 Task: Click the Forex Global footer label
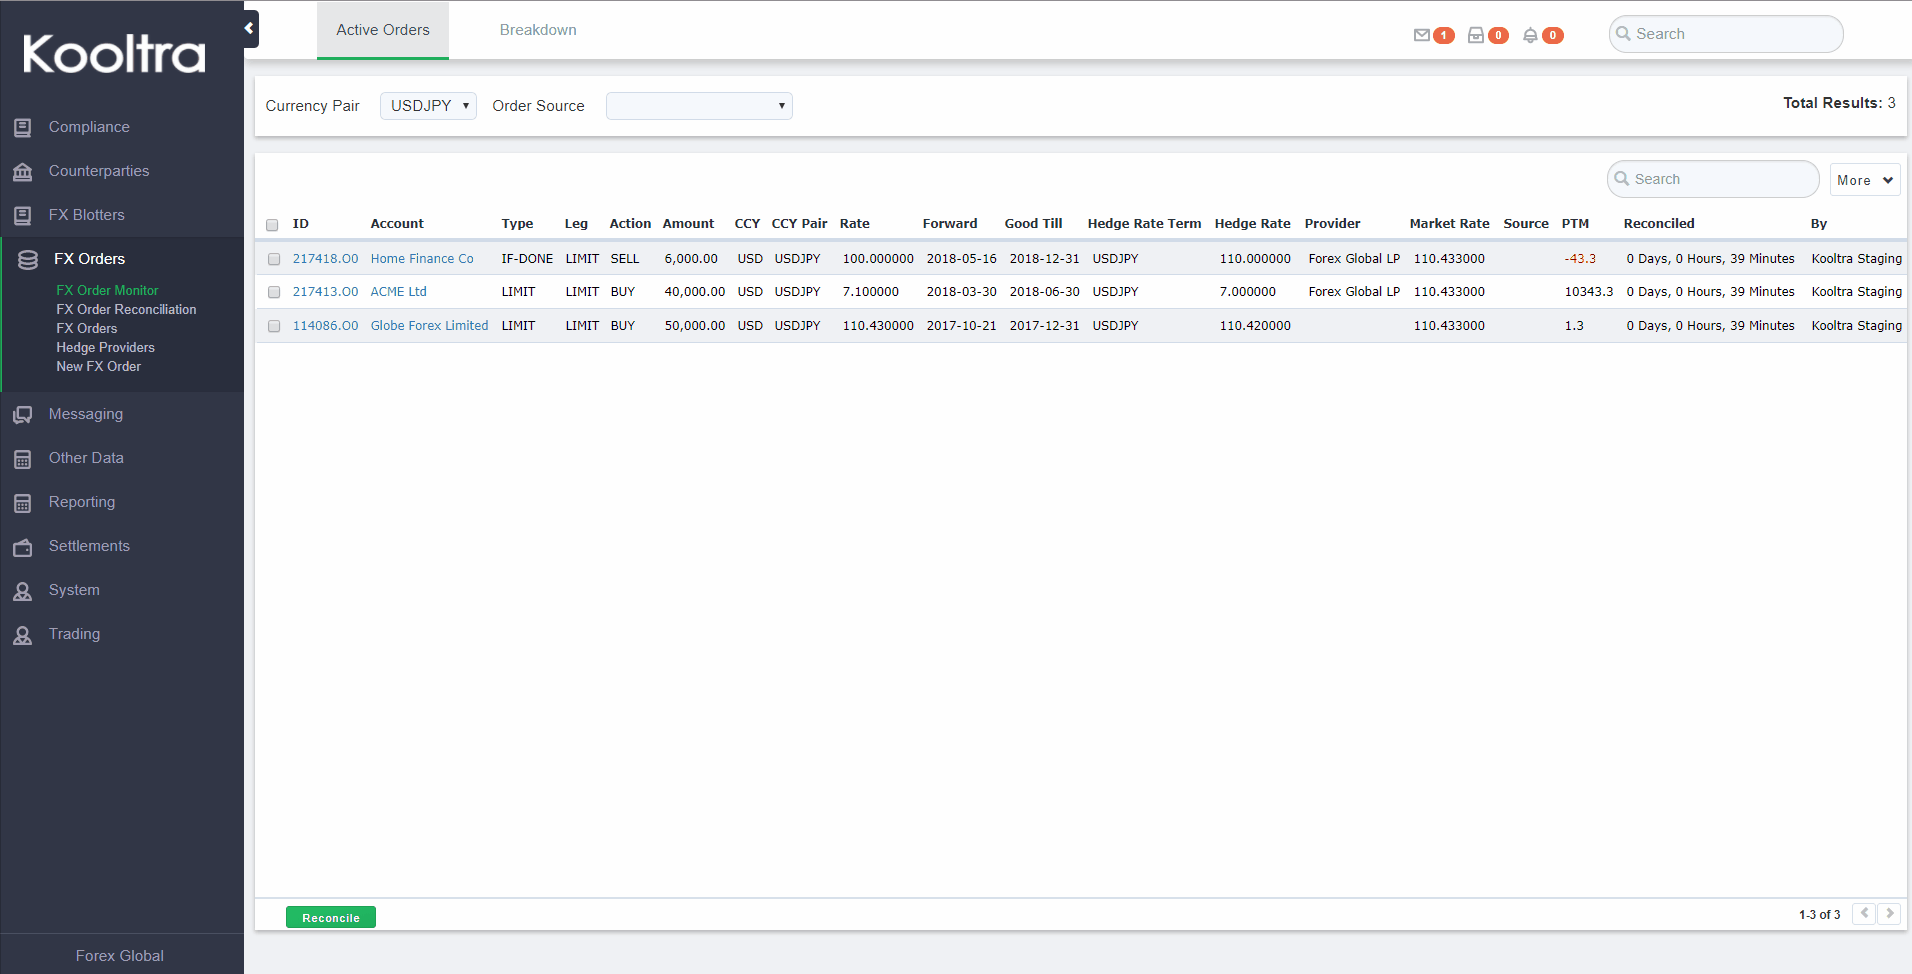click(120, 955)
